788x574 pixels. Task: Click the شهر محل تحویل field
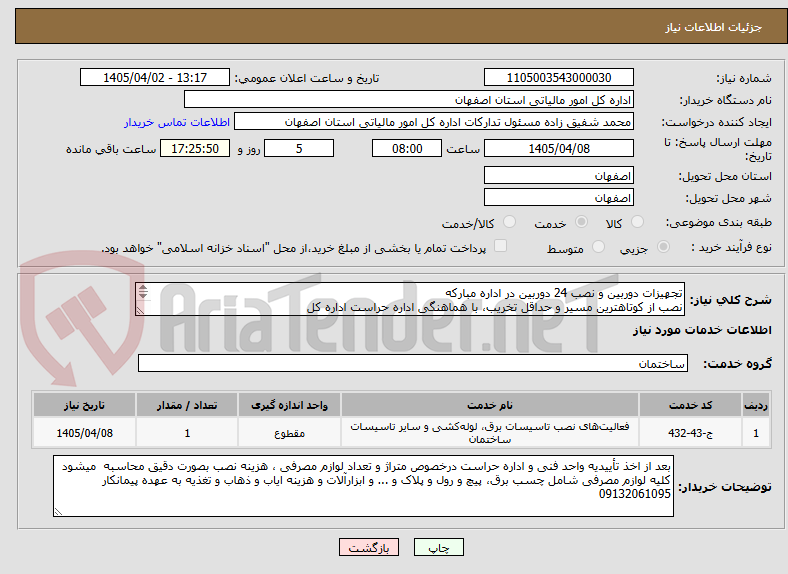click(x=558, y=197)
